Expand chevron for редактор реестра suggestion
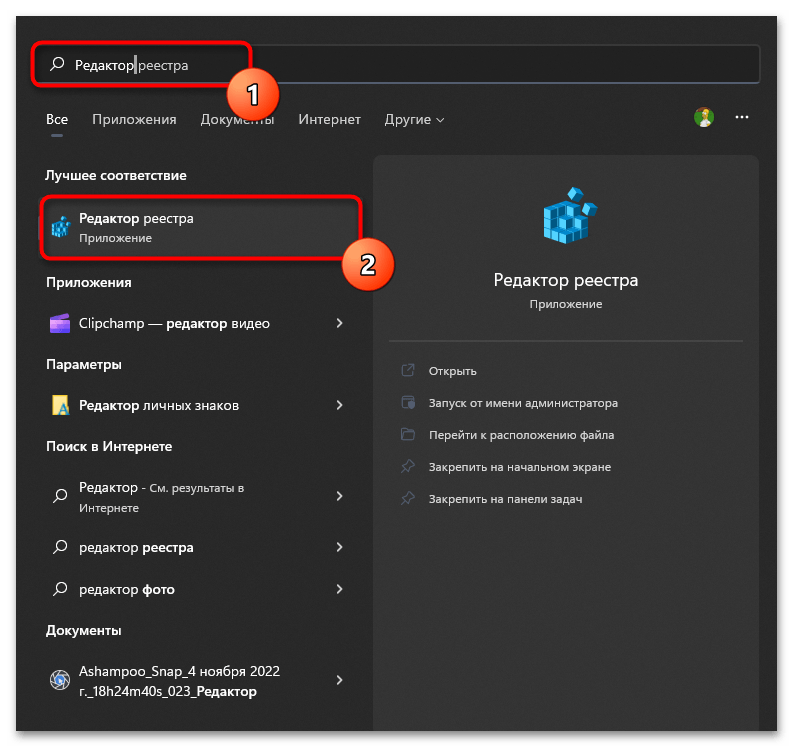 pos(339,547)
